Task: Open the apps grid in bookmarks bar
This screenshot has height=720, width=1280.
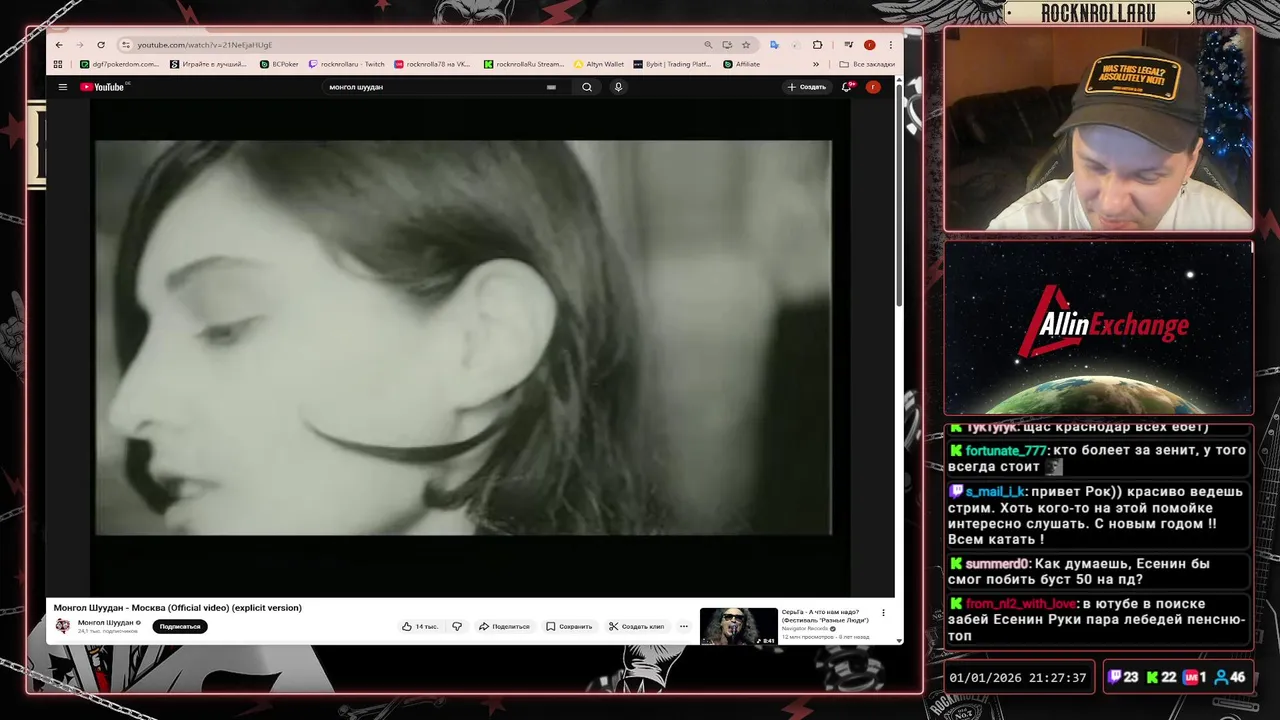Action: click(x=57, y=64)
